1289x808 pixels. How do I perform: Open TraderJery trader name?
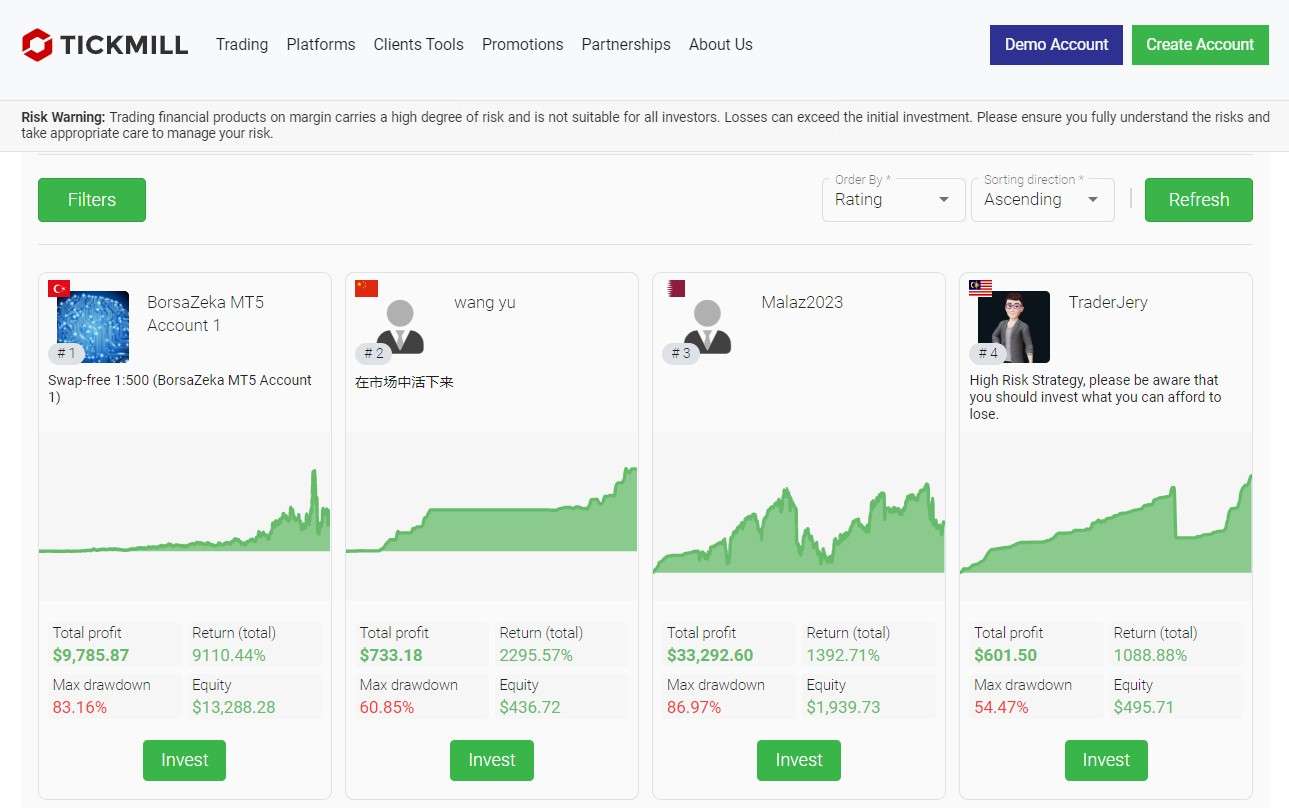(1108, 302)
